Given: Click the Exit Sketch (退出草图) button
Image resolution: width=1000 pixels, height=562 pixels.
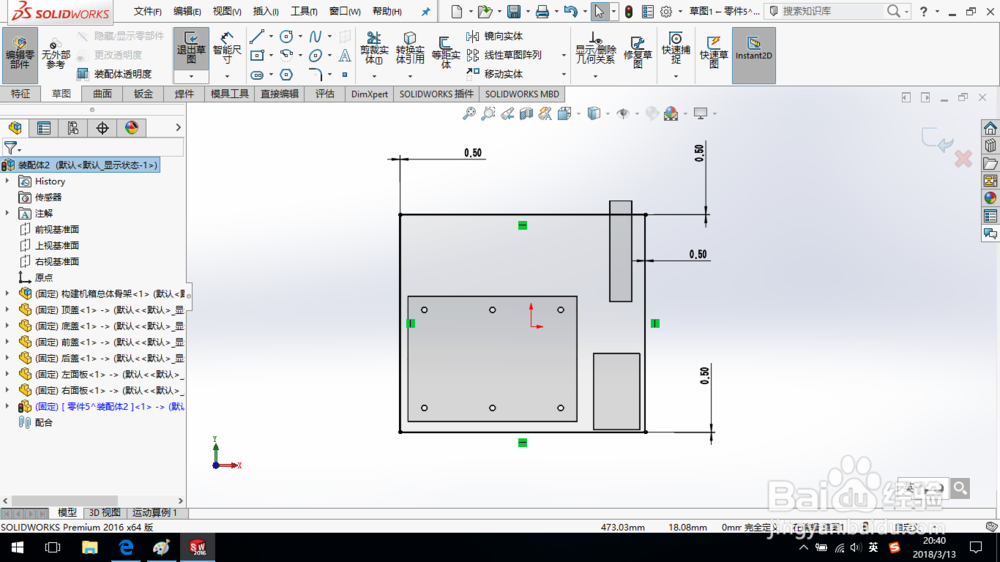Looking at the screenshot, I should (x=191, y=48).
